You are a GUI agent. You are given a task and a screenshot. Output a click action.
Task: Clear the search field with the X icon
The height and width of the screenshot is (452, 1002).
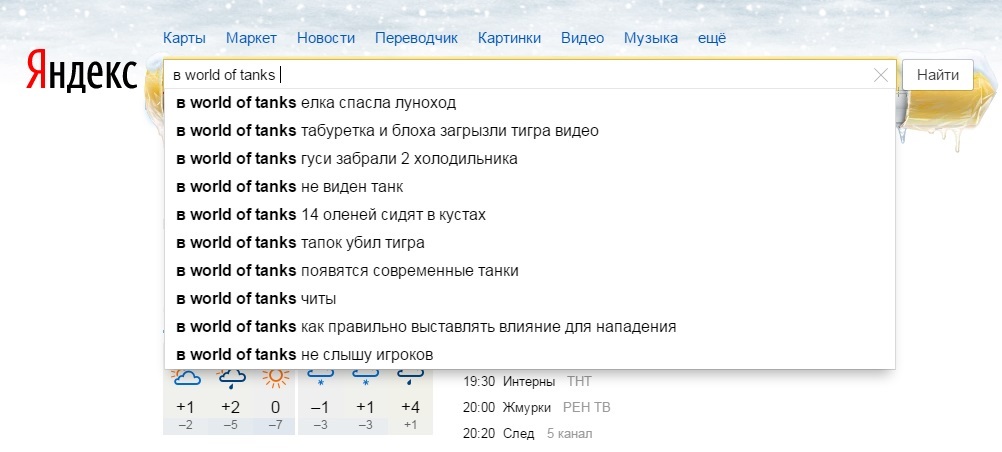(881, 75)
